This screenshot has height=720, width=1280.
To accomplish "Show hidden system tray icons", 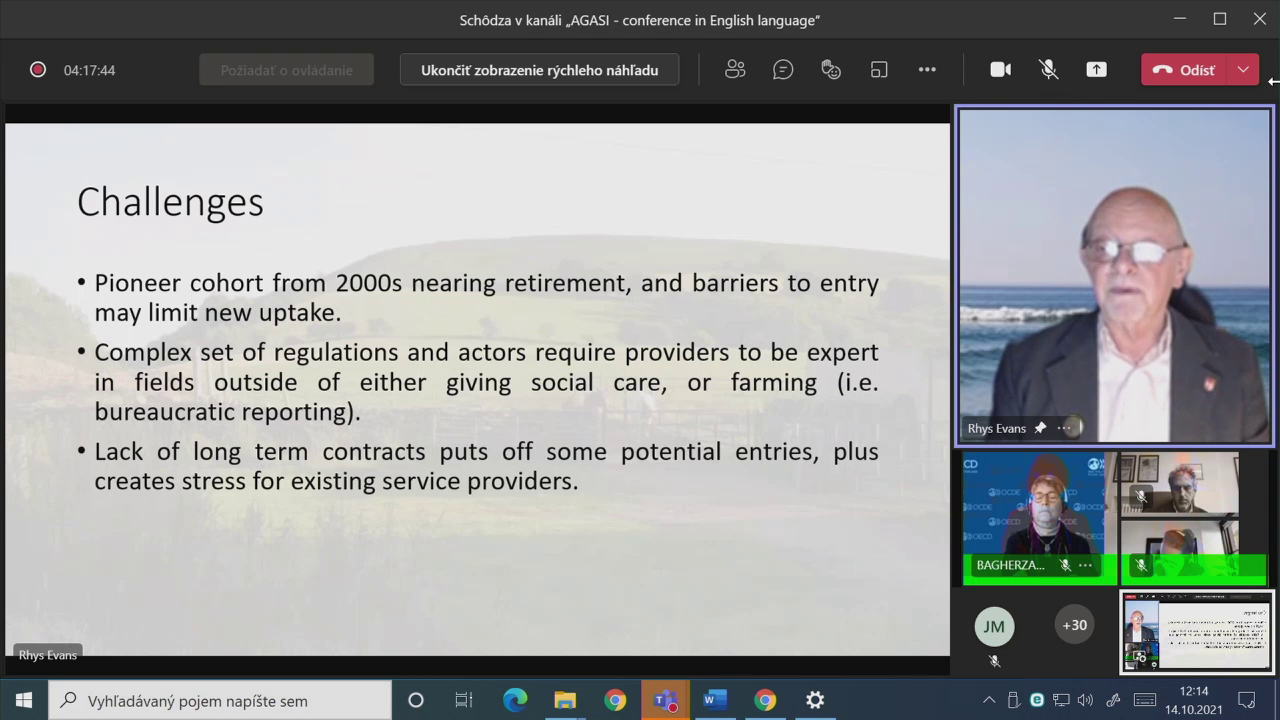I will point(989,700).
